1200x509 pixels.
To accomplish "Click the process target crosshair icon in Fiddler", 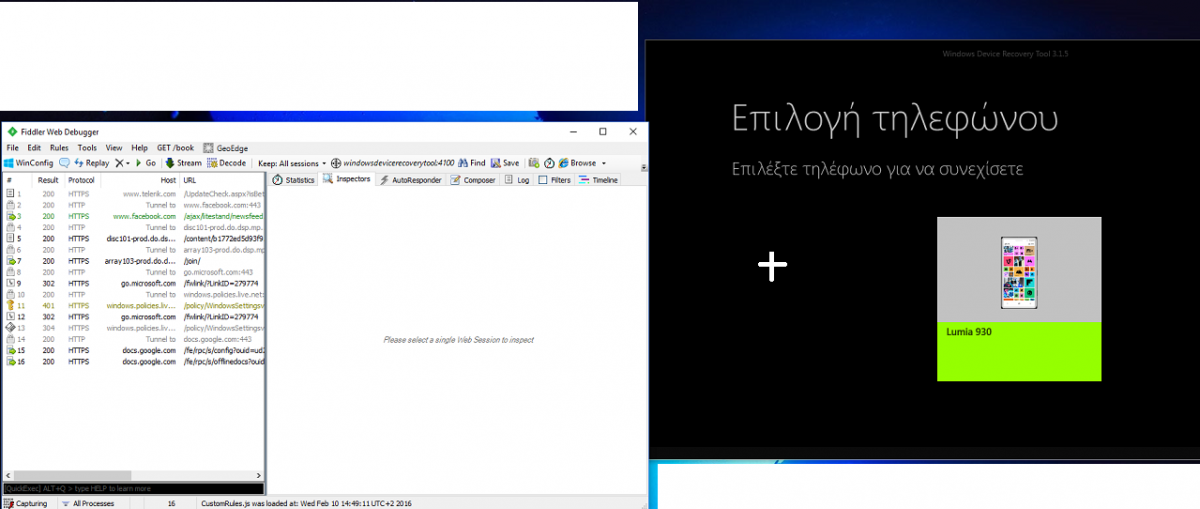I will click(x=336, y=163).
